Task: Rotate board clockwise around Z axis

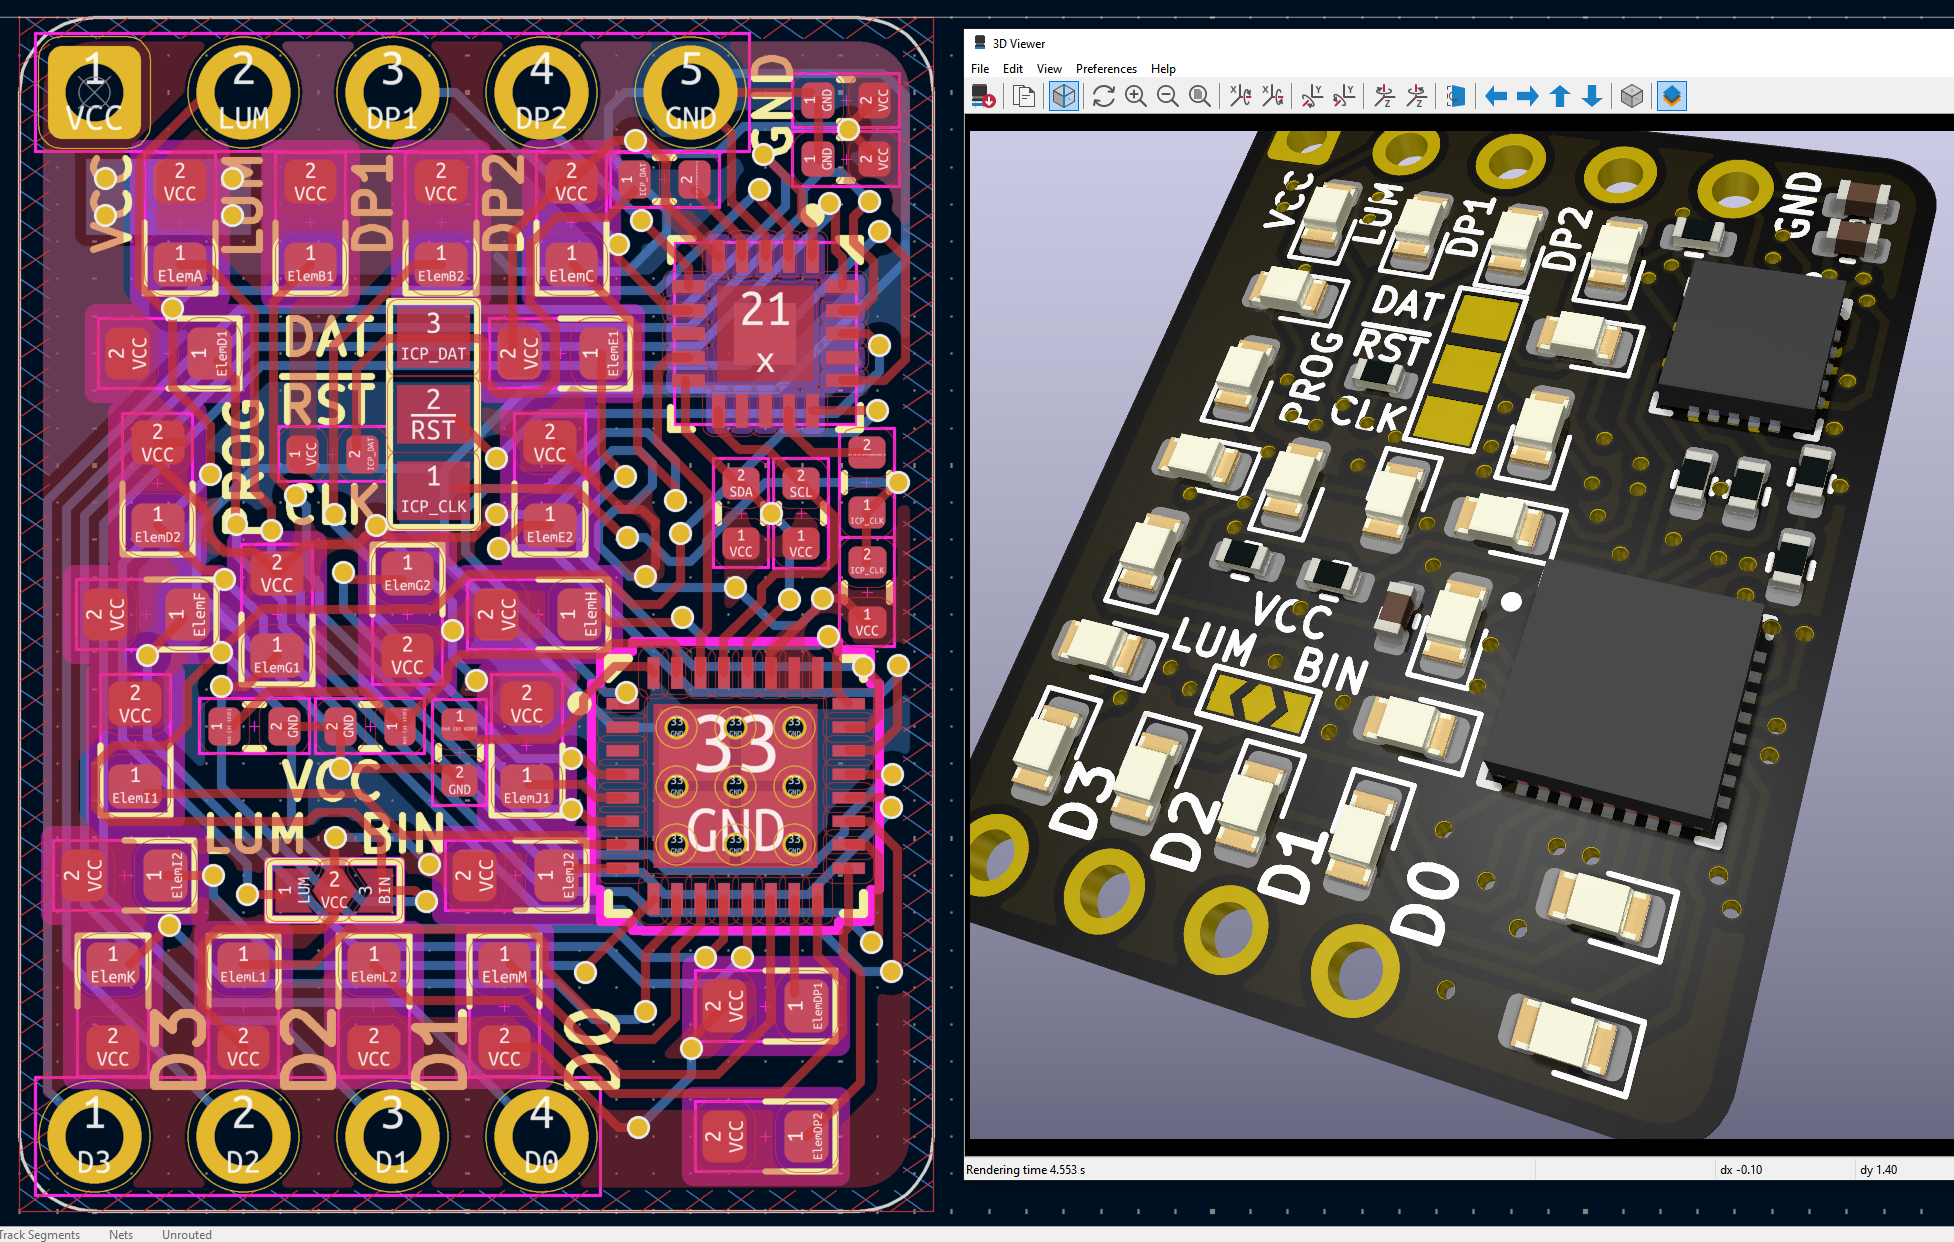Action: point(1384,96)
